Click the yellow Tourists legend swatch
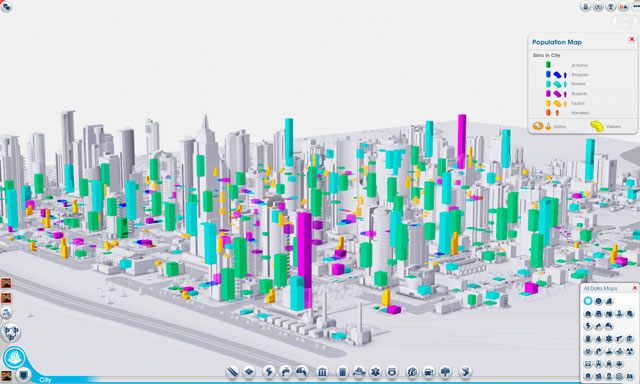640x384 pixels. (x=548, y=103)
